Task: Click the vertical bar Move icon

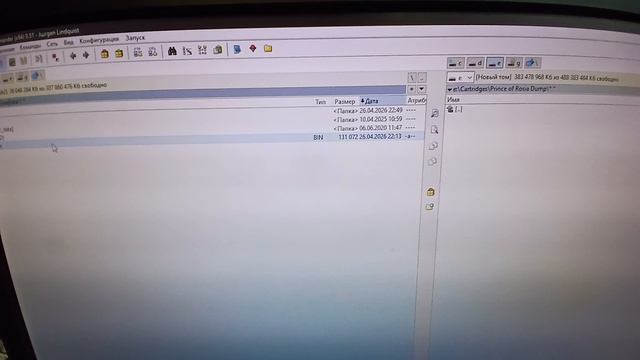Action: click(432, 162)
